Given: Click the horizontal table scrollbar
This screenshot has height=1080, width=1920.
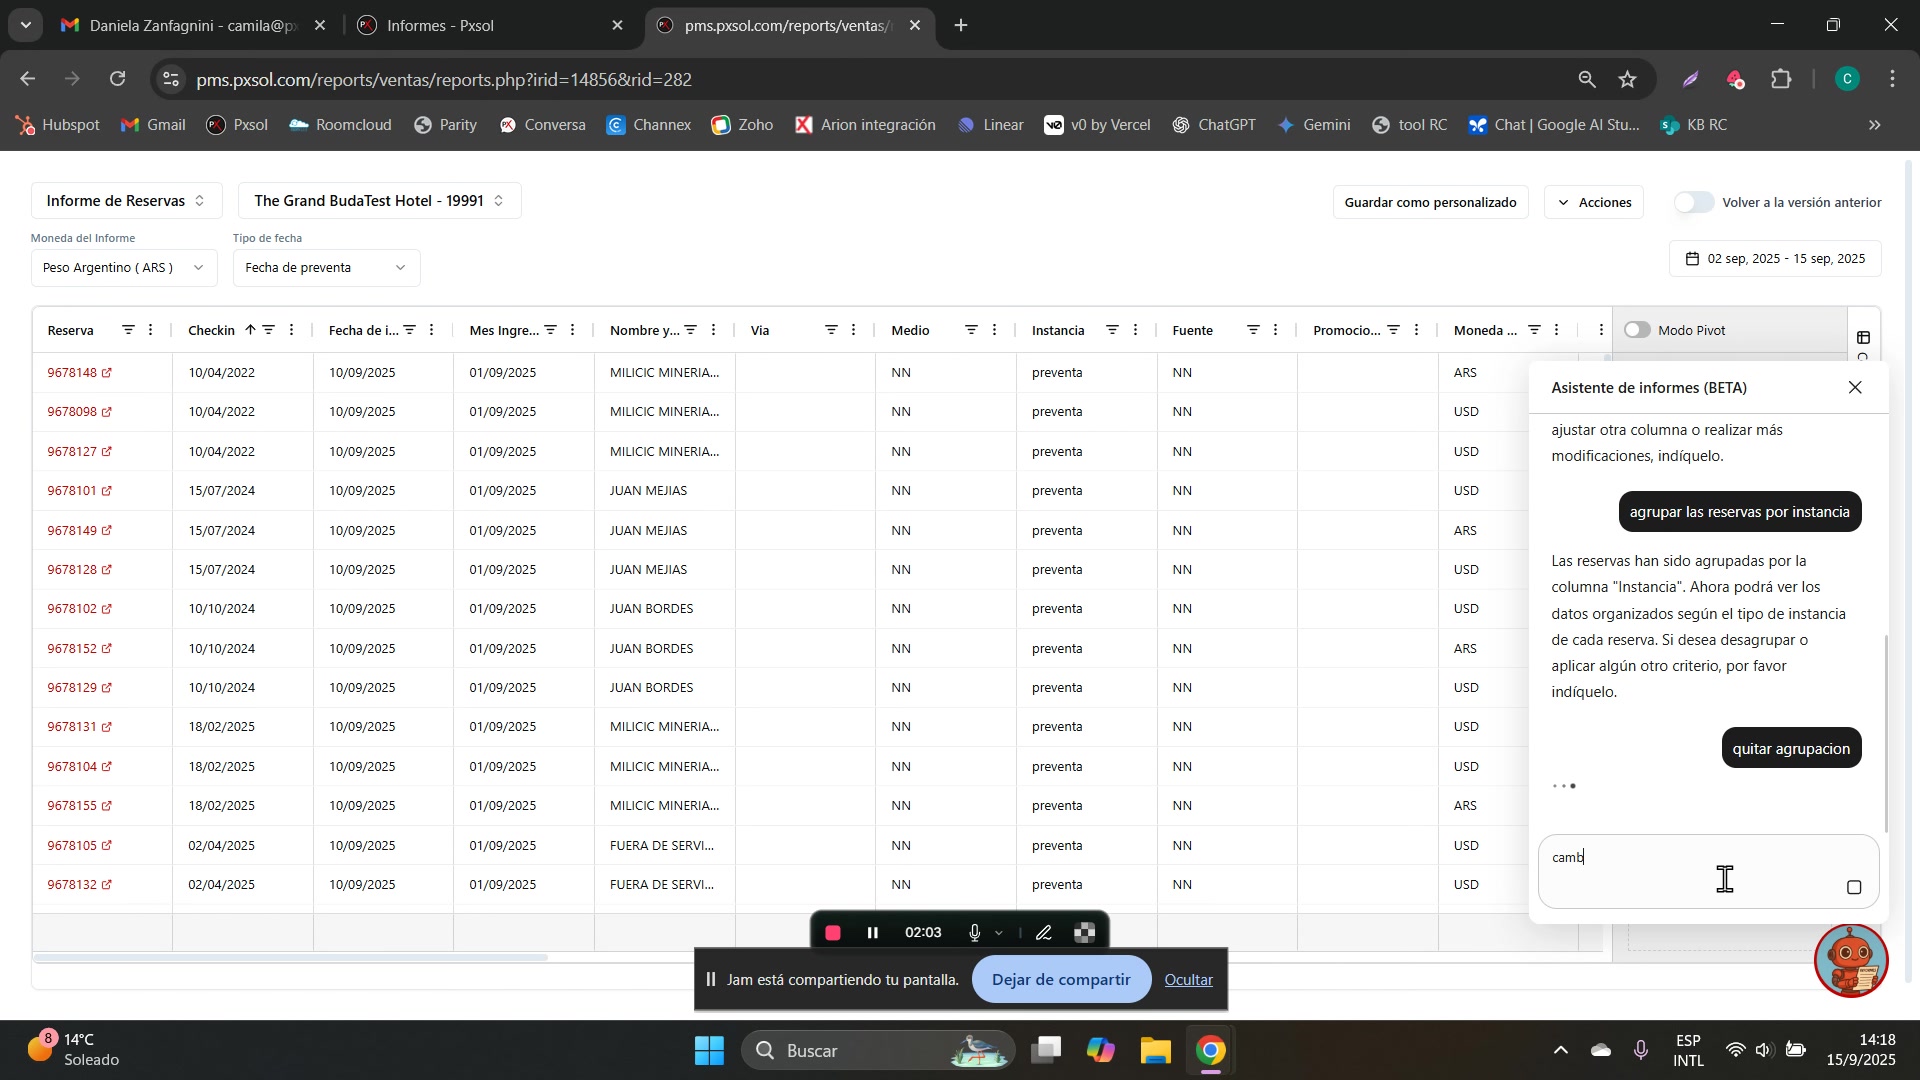Looking at the screenshot, I should coord(290,958).
